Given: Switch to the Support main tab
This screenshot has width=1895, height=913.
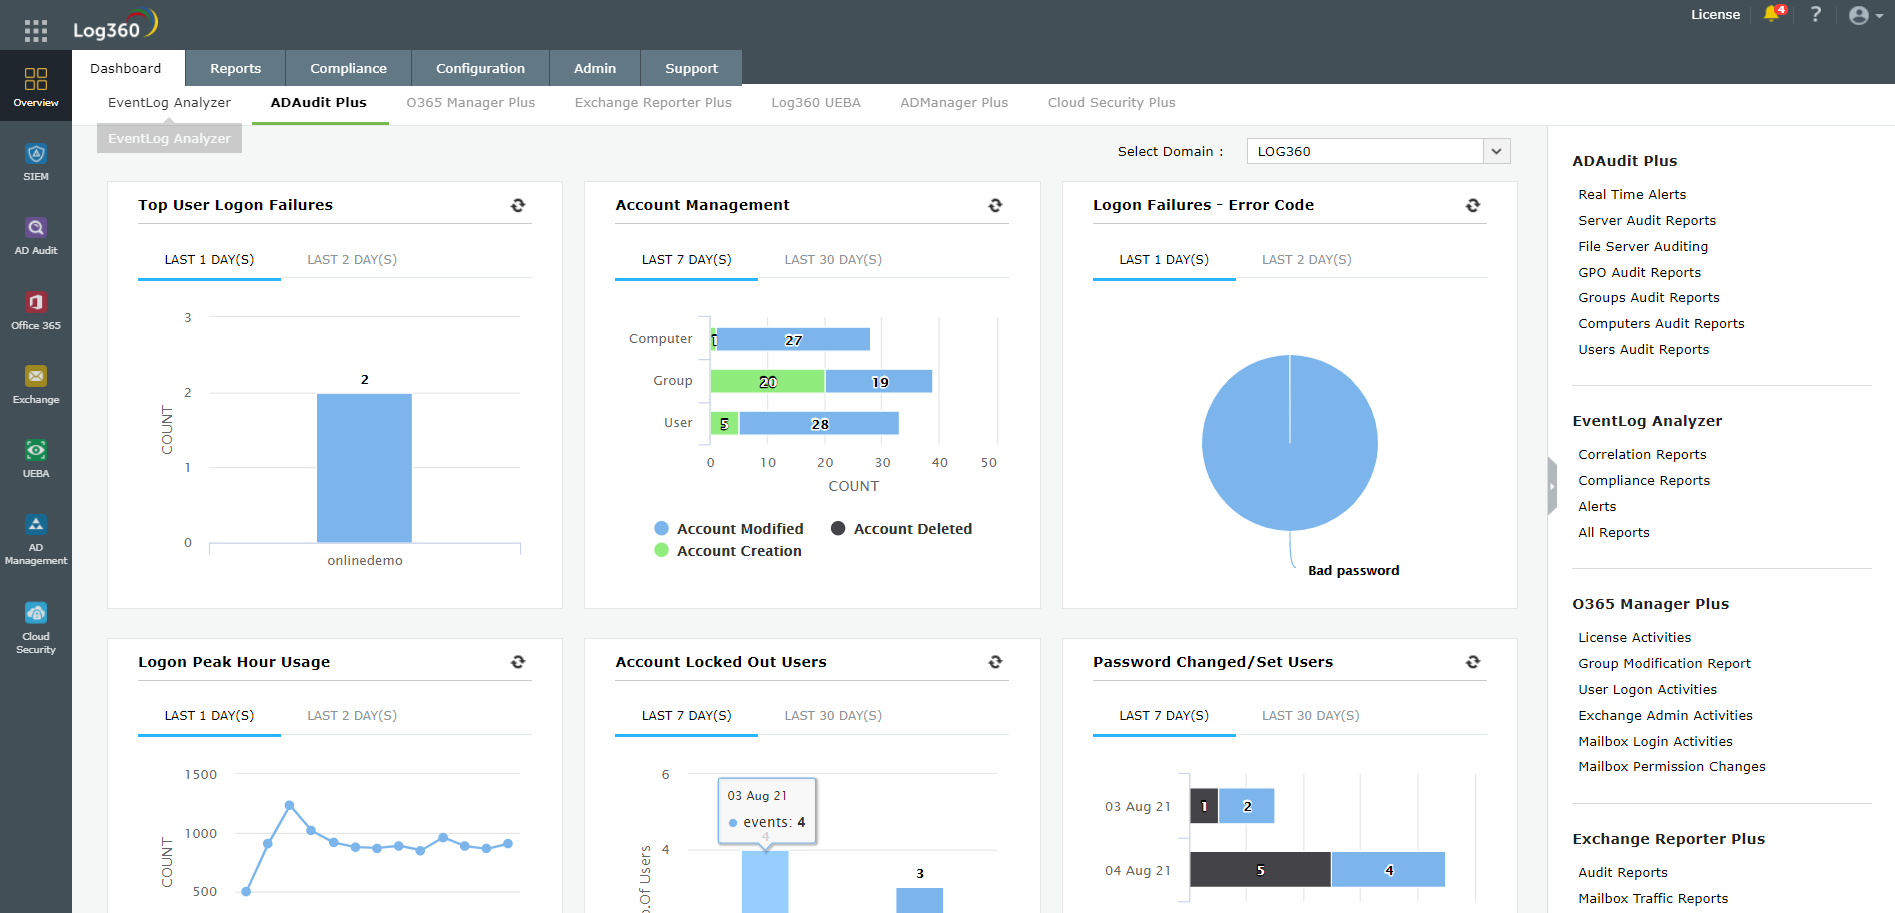Looking at the screenshot, I should pos(691,68).
